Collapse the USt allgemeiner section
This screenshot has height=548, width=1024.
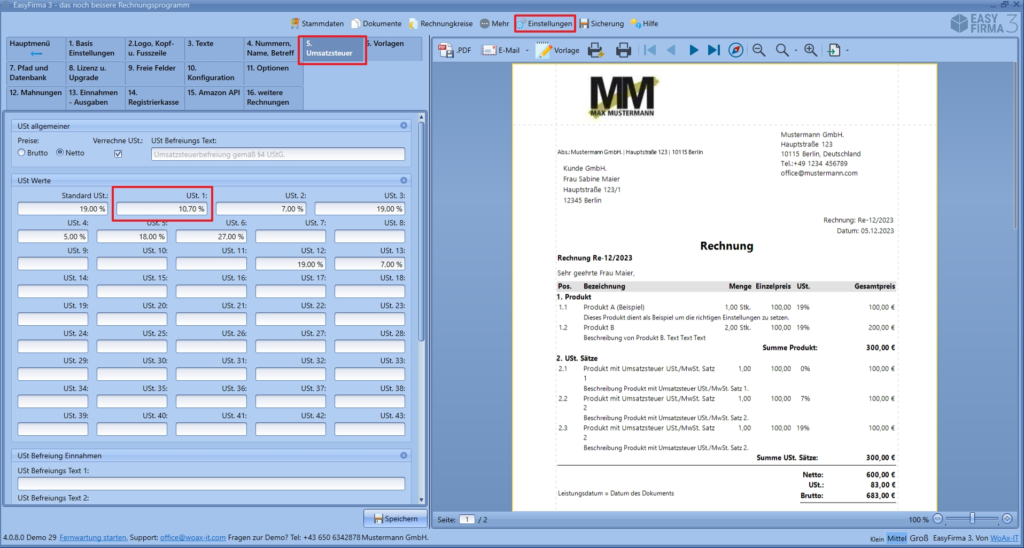(404, 126)
